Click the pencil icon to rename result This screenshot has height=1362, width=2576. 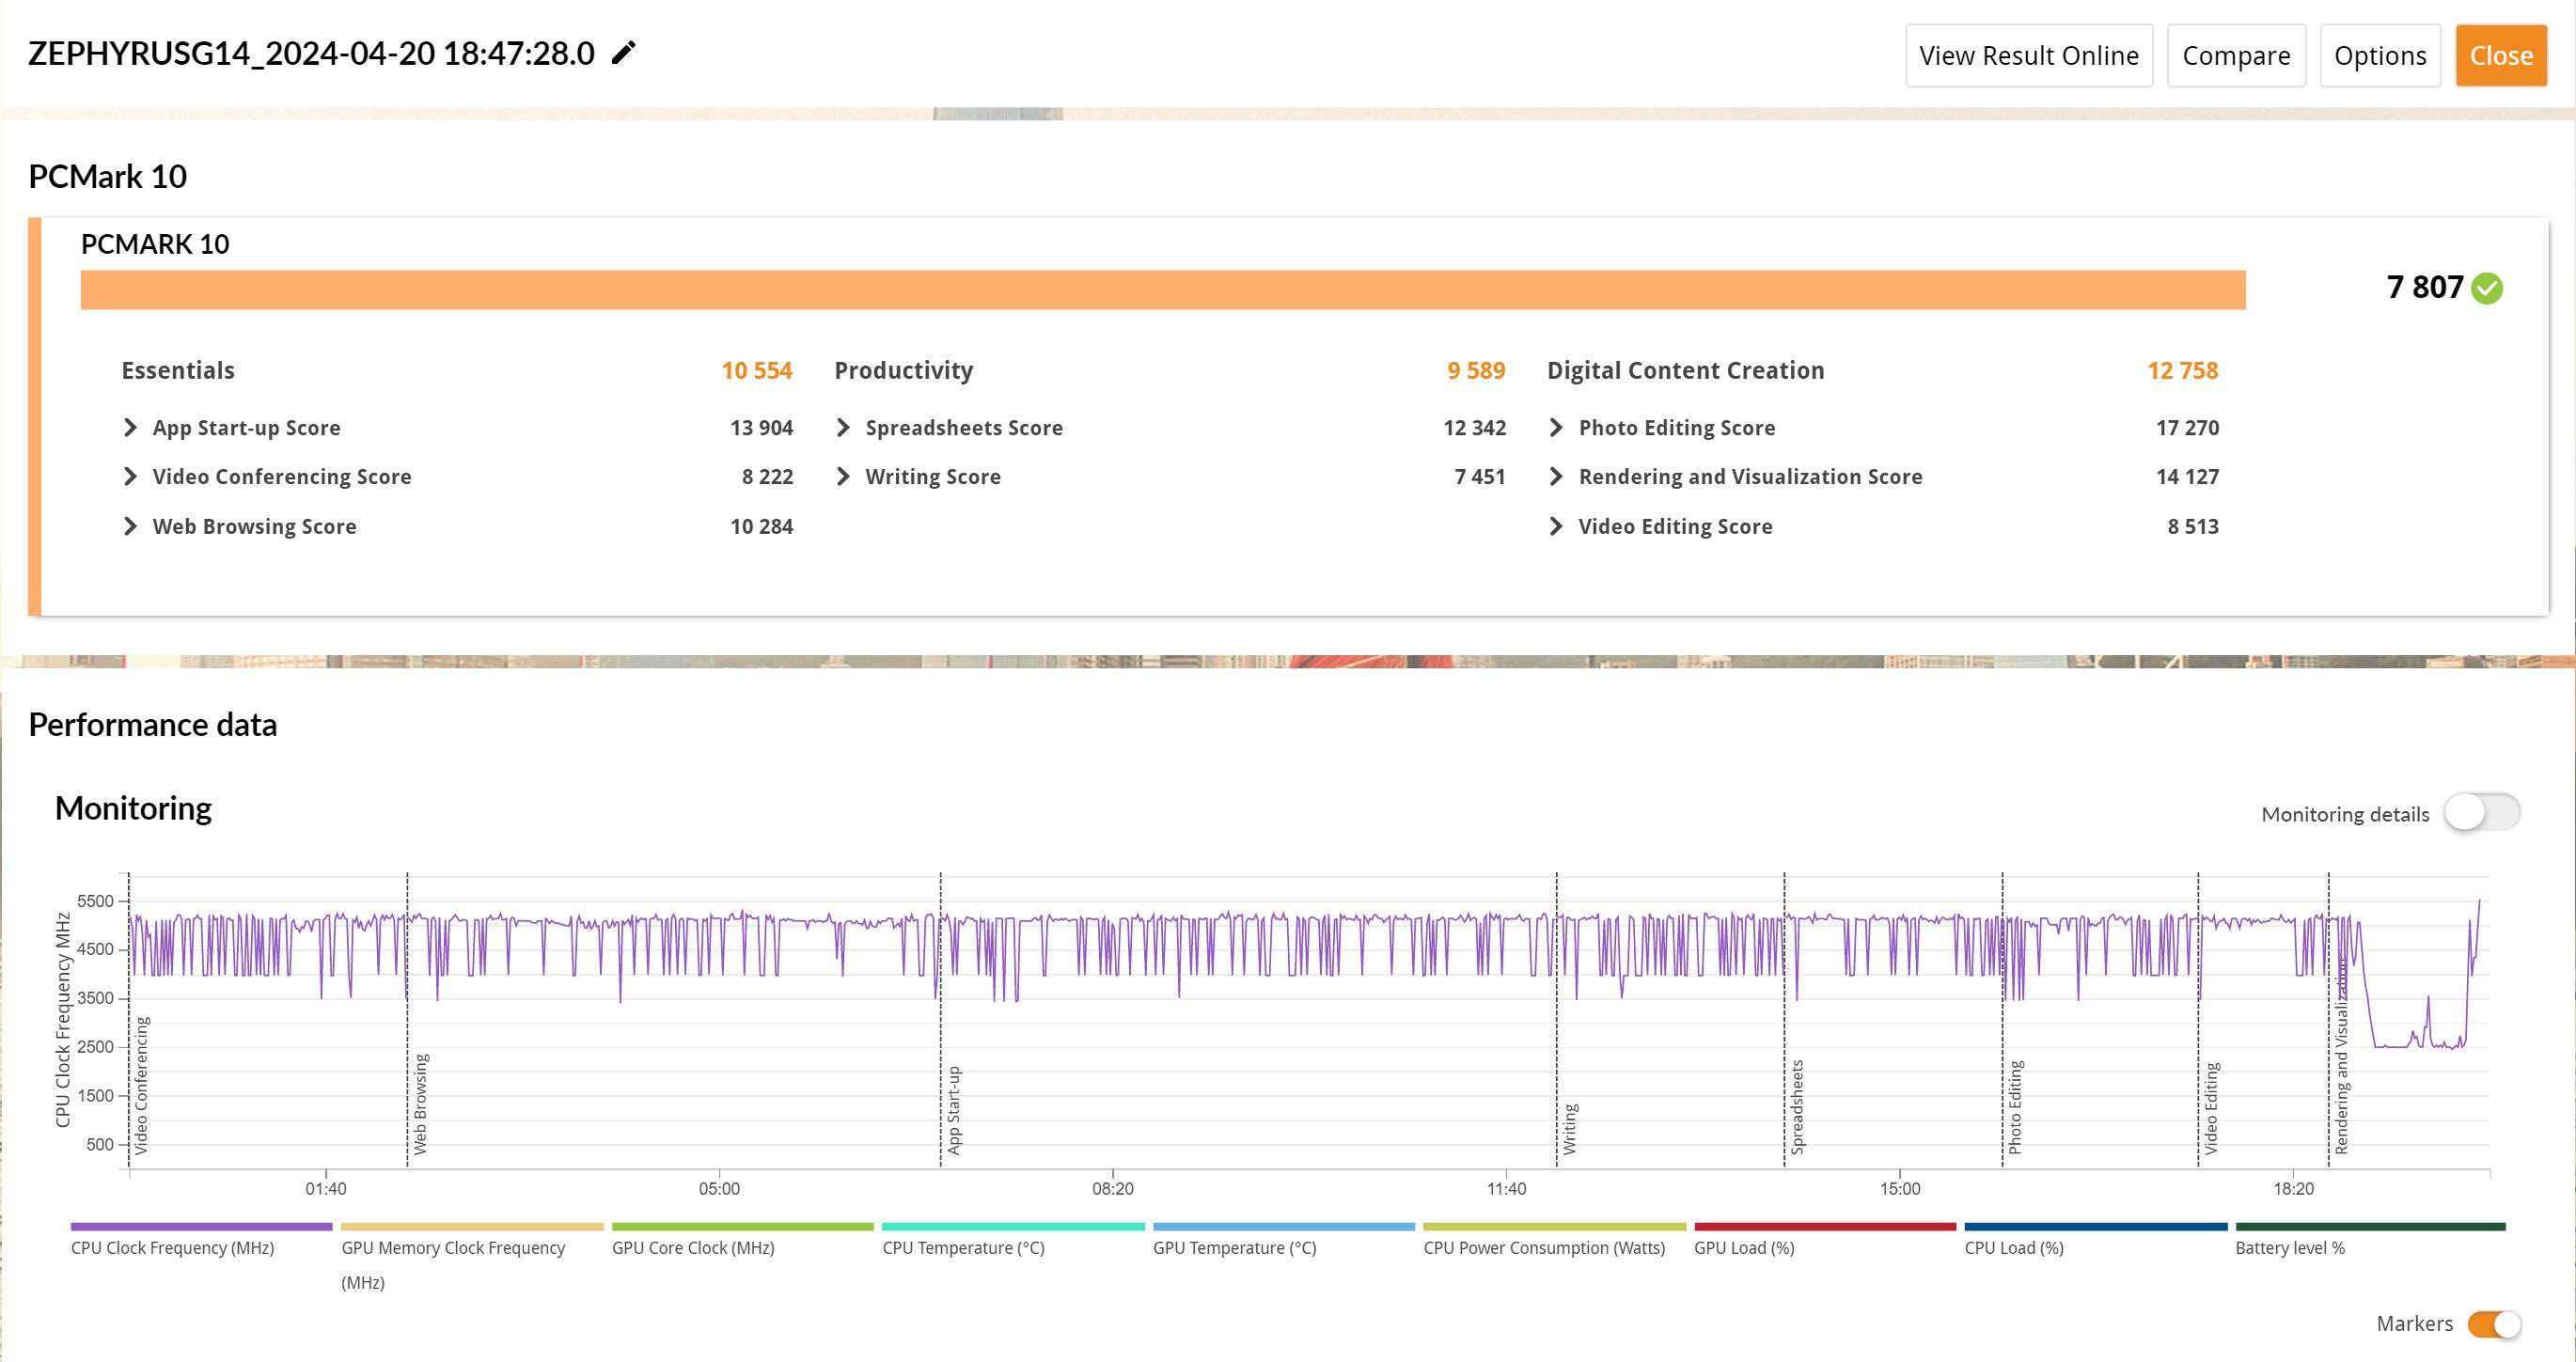[x=623, y=53]
